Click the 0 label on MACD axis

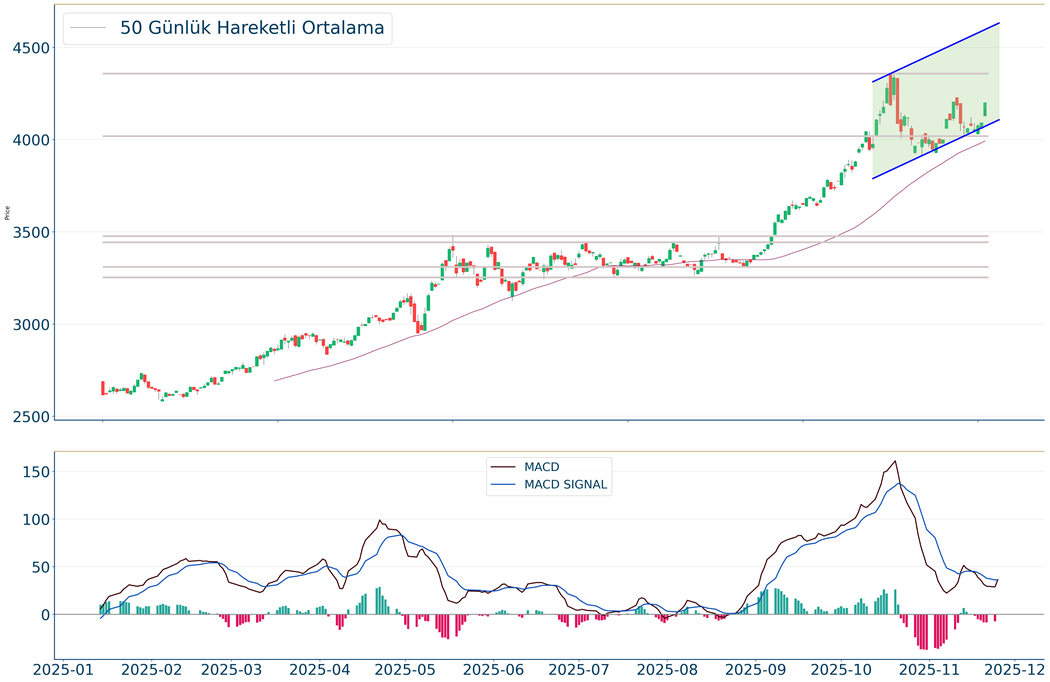44,615
